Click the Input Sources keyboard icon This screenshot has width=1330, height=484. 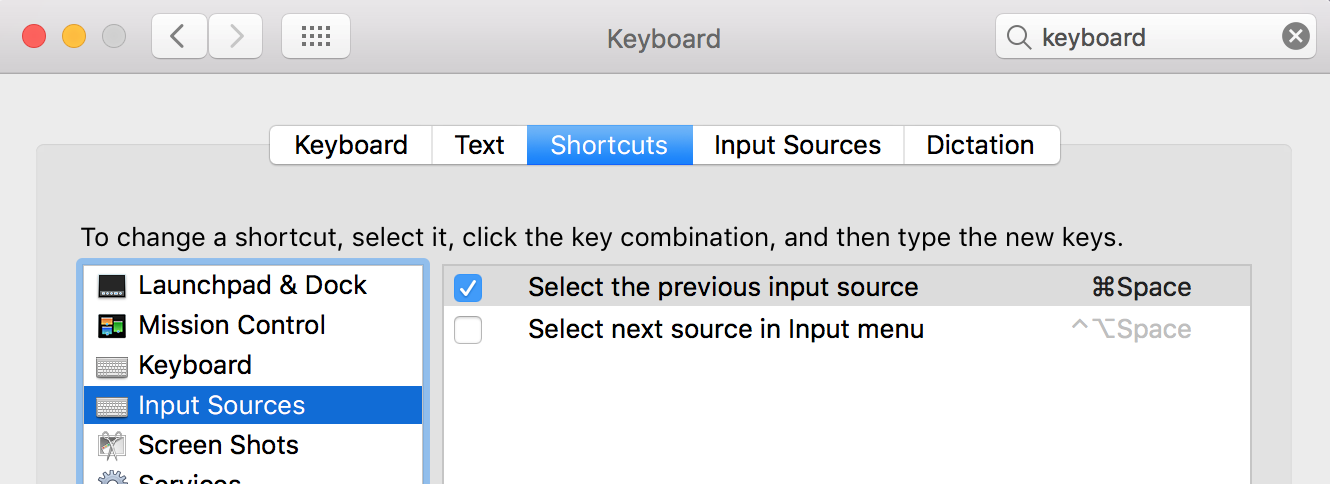pos(111,406)
